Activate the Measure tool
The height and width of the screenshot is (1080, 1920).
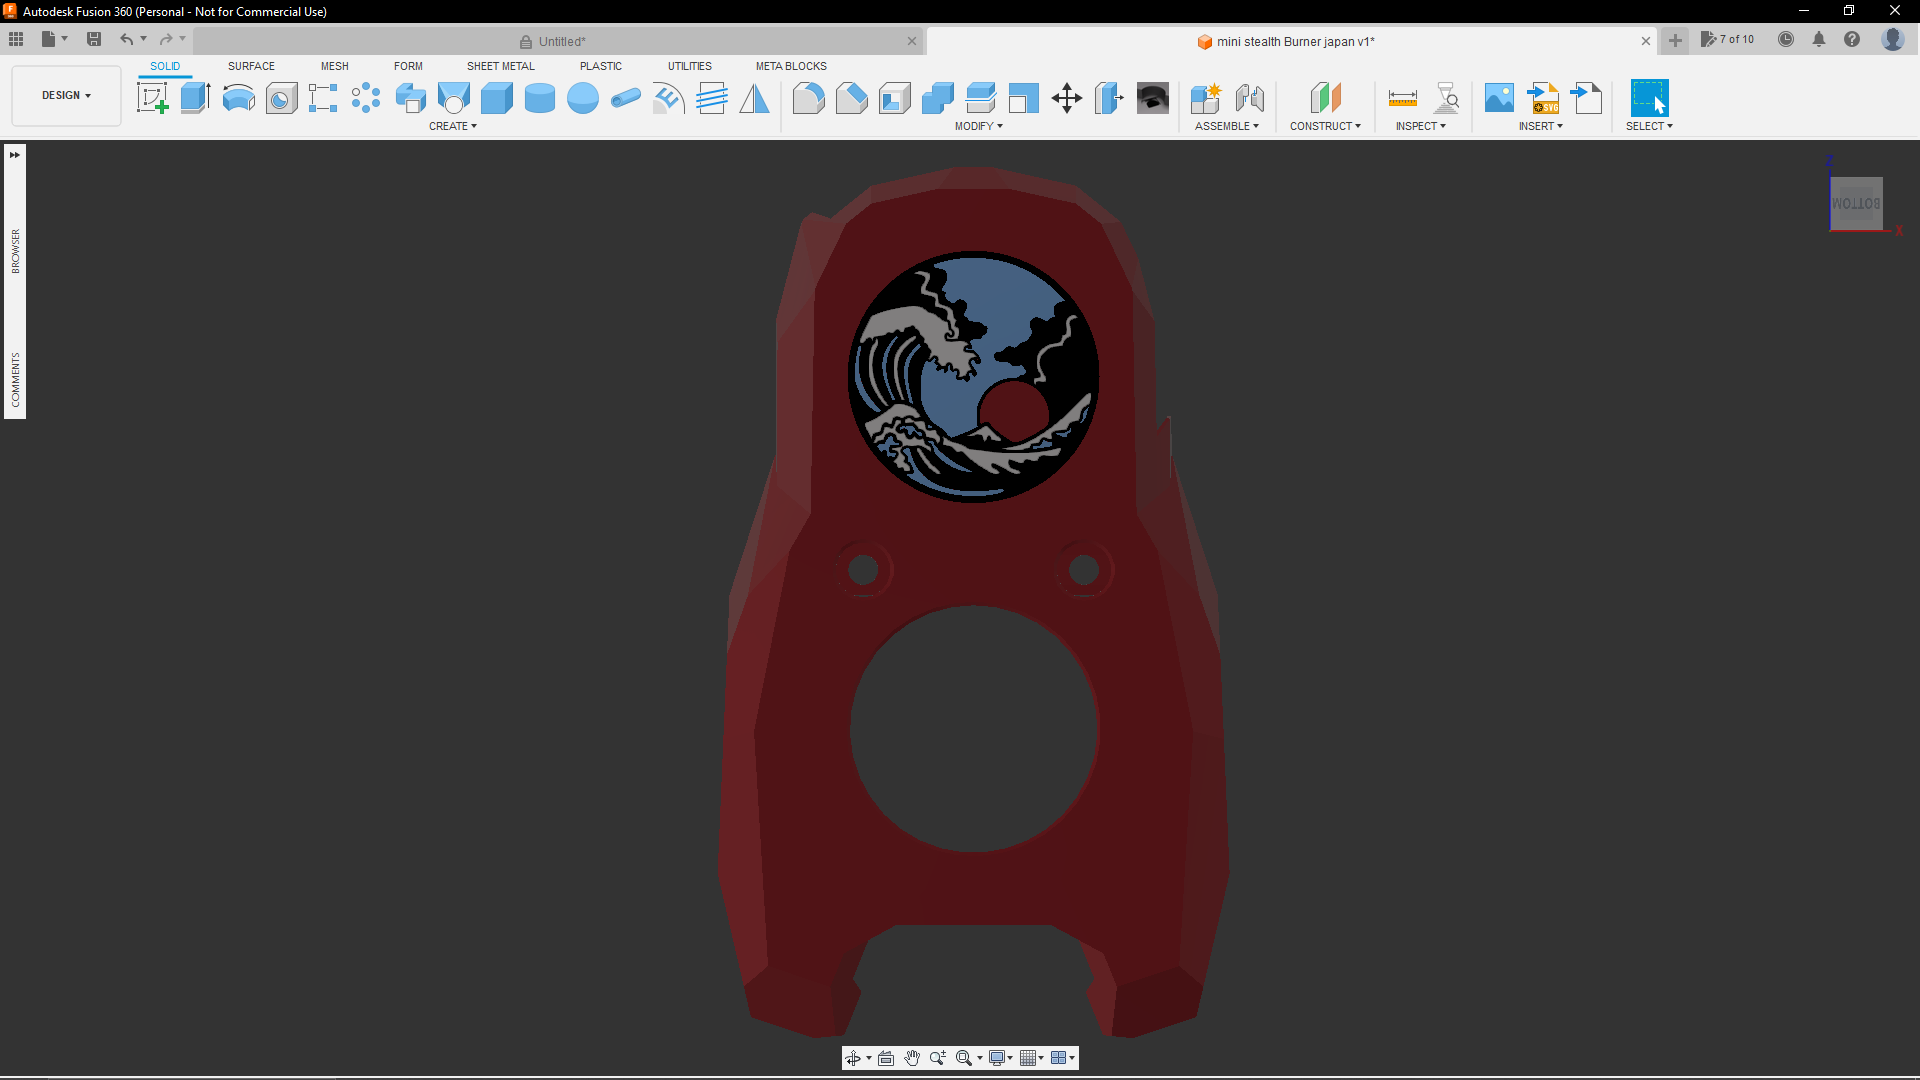1403,97
